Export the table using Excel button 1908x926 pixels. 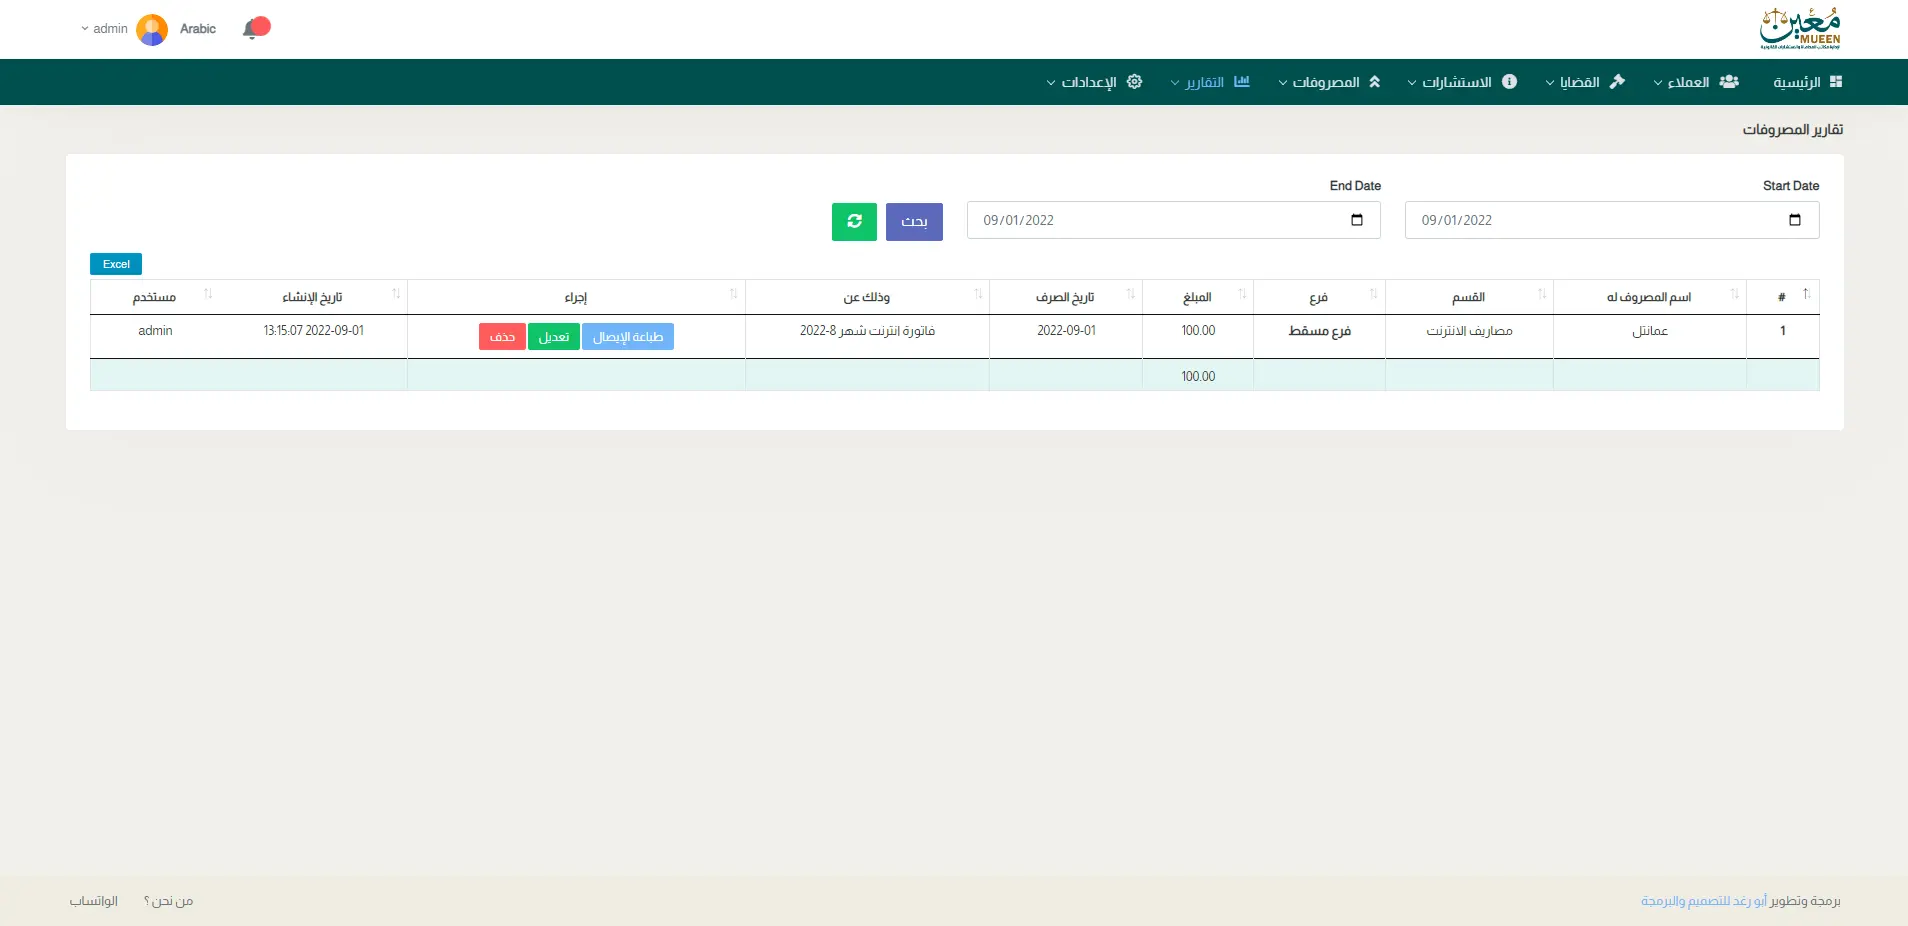[116, 264]
